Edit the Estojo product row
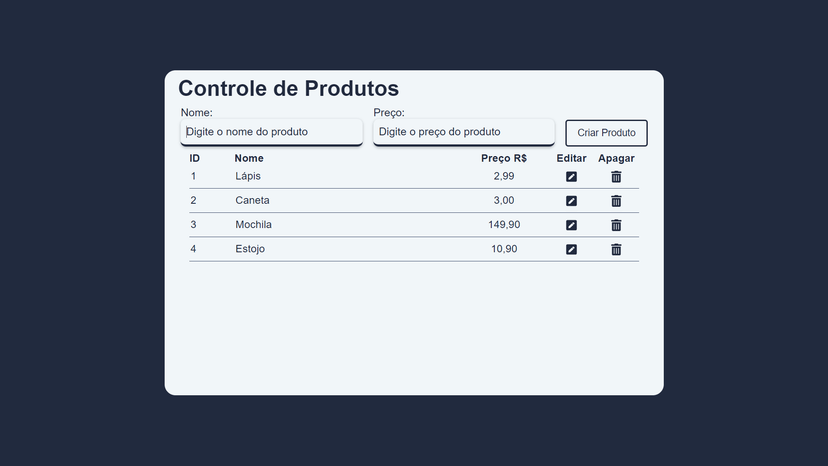The image size is (828, 466). click(571, 249)
